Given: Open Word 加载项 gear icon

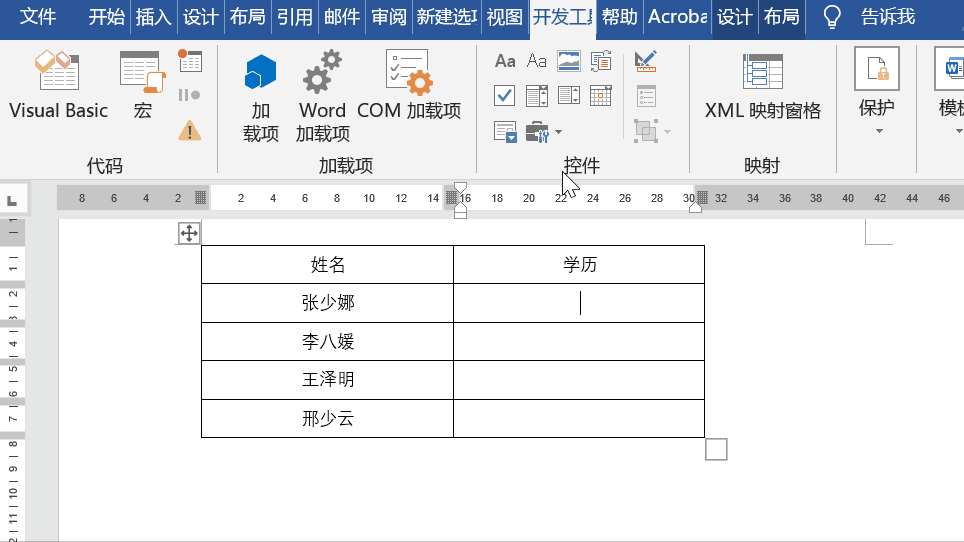Looking at the screenshot, I should pyautogui.click(x=322, y=97).
